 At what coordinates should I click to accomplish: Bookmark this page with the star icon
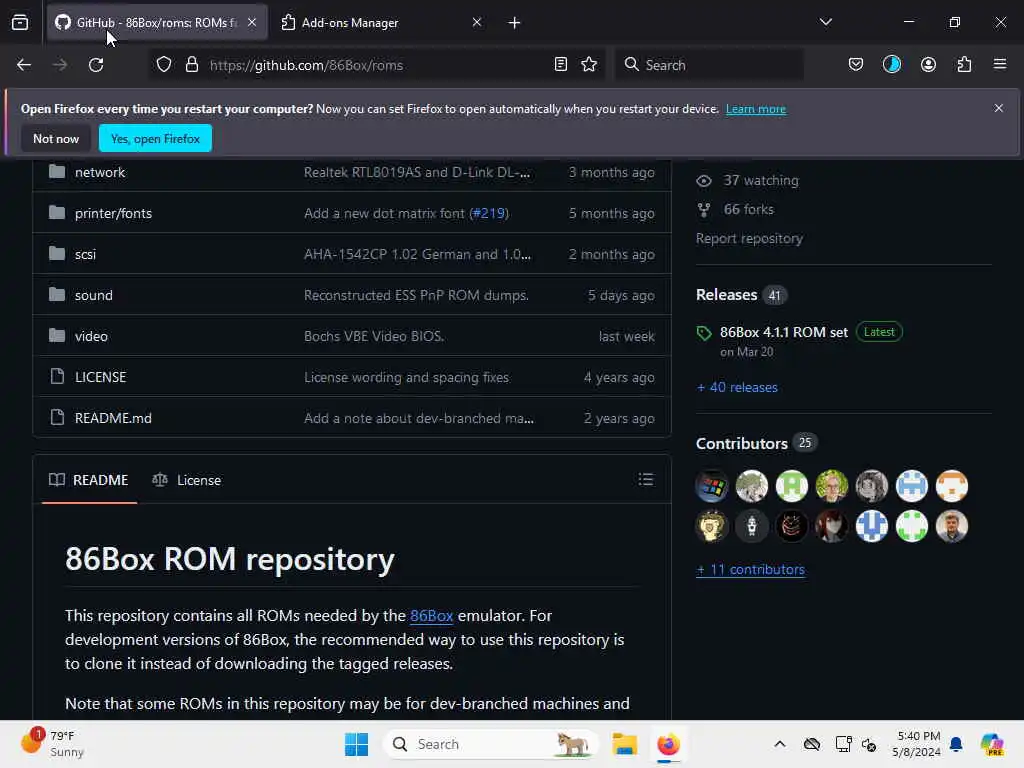pyautogui.click(x=589, y=65)
